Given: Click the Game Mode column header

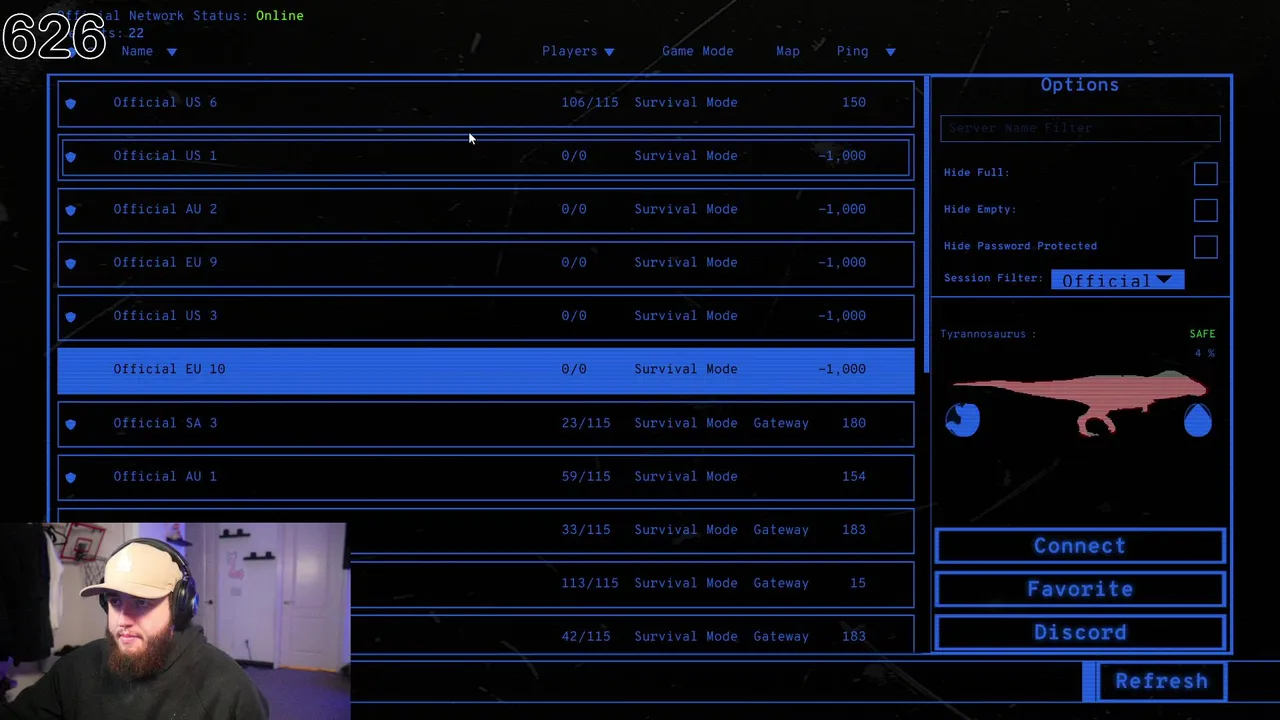Looking at the screenshot, I should click(x=697, y=51).
